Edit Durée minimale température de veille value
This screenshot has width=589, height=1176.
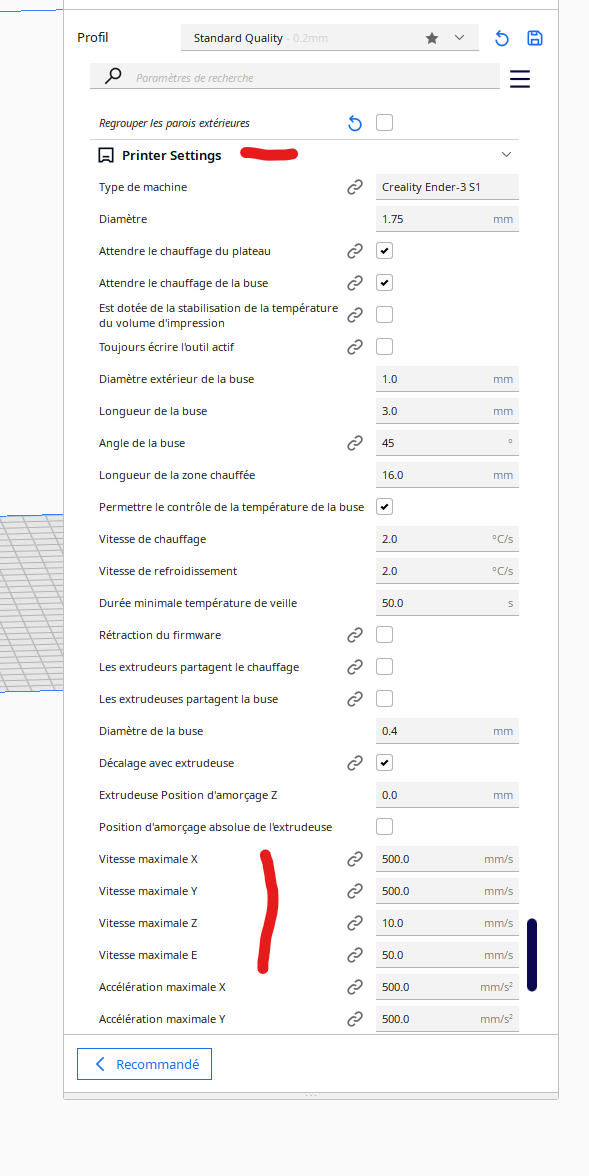pos(447,603)
